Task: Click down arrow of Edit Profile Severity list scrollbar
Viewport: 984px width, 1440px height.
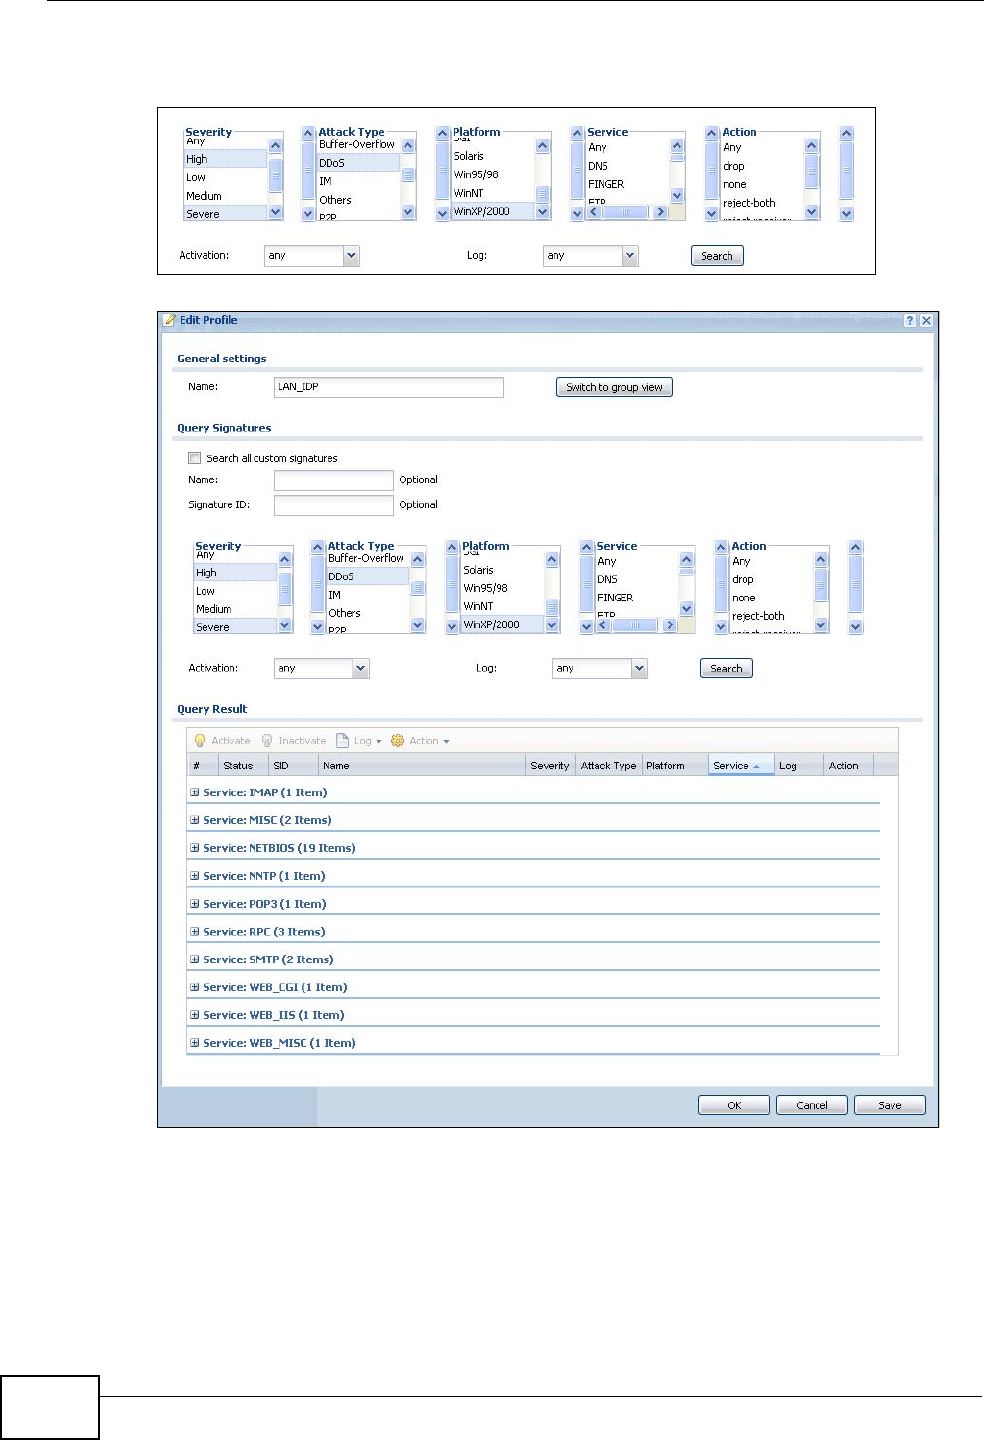Action: point(285,626)
